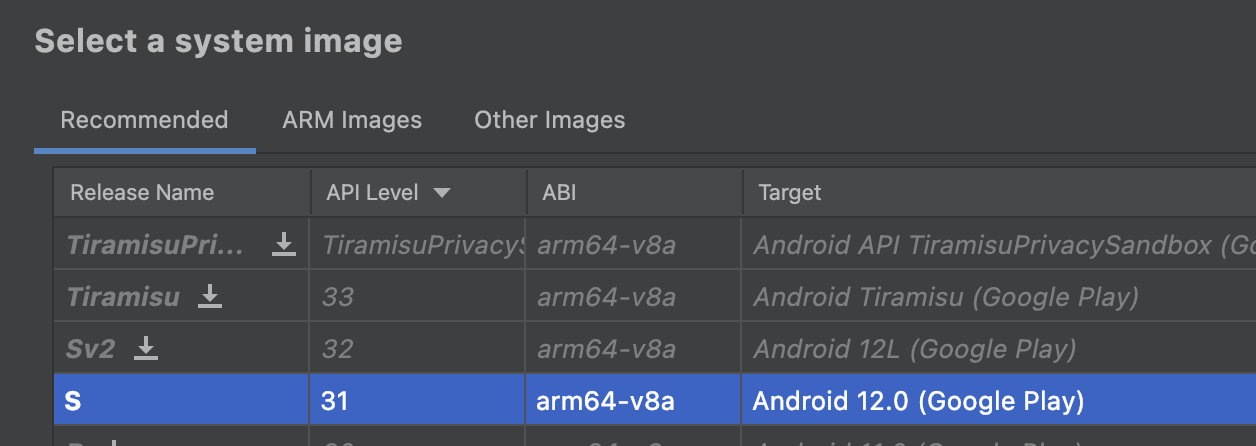Select the S release row

pyautogui.click(x=655, y=401)
